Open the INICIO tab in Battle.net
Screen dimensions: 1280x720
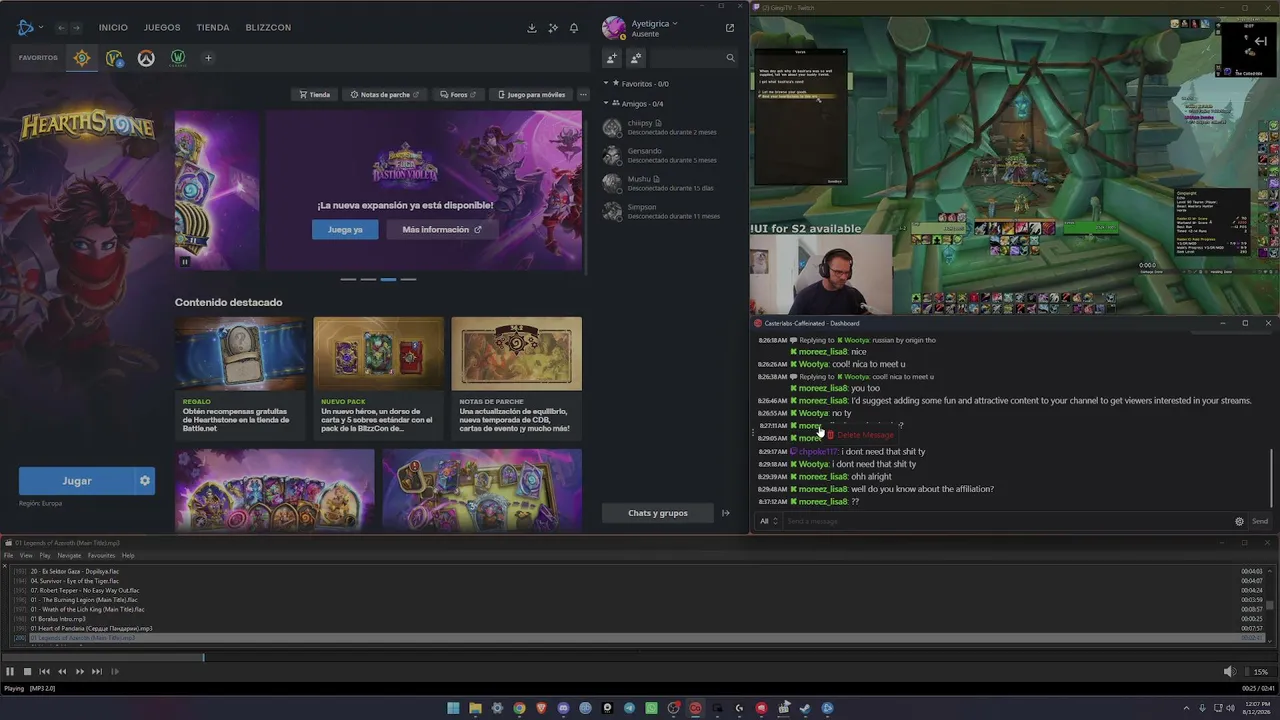[x=113, y=28]
